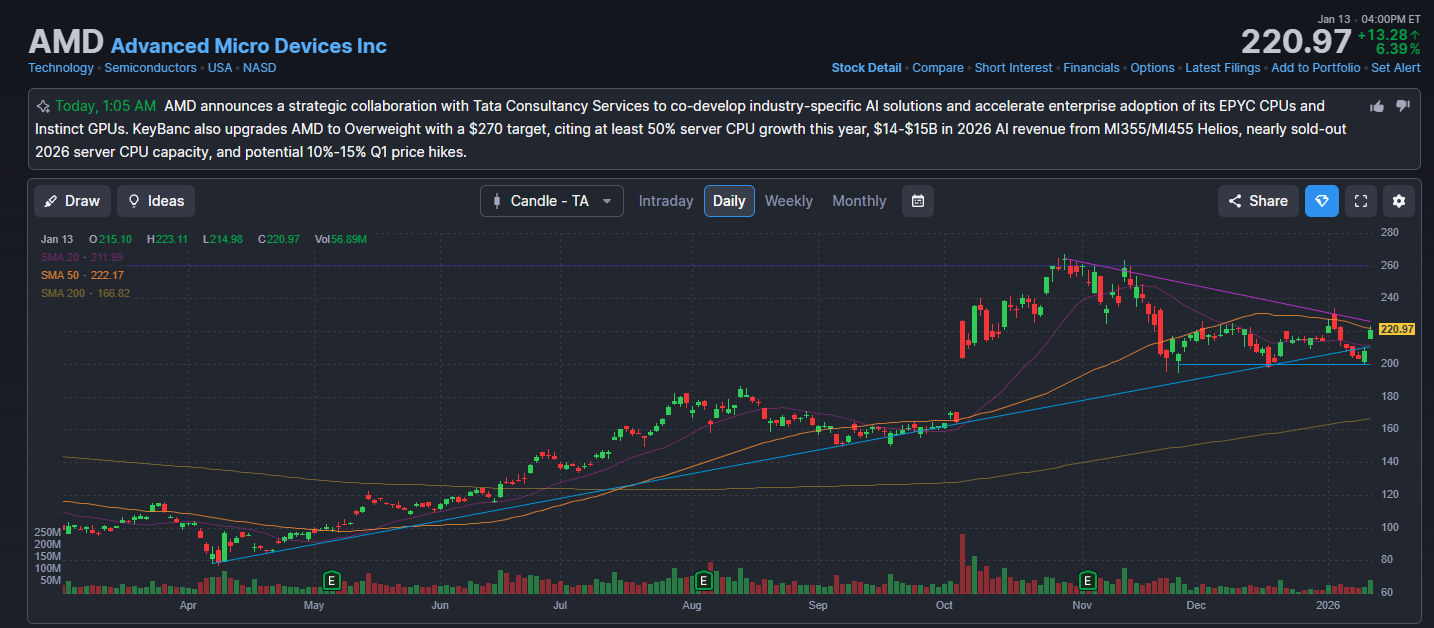
Task: Expand the Candle - TA chart type dropdown
Action: [552, 201]
